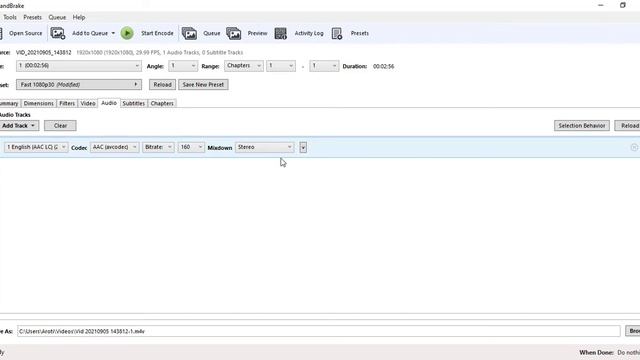Expand the Add to Queue dropdown arrow
Screen dimensions: 640x360
tap(113, 33)
